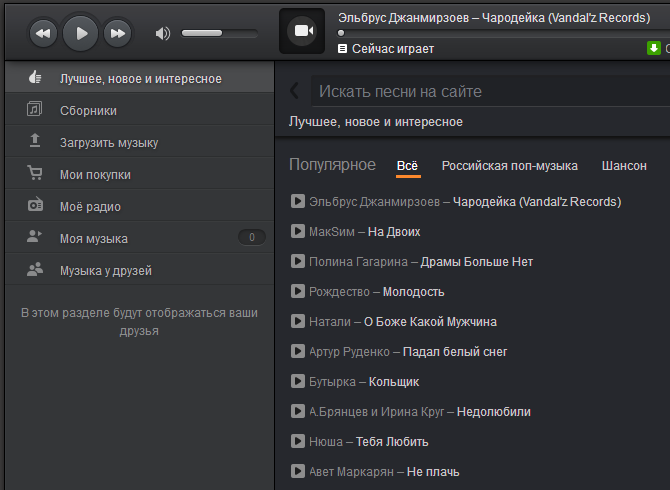This screenshot has width=670, height=490.
Task: Play 'Бутырка – Кольщик' via play icon
Action: 298,381
